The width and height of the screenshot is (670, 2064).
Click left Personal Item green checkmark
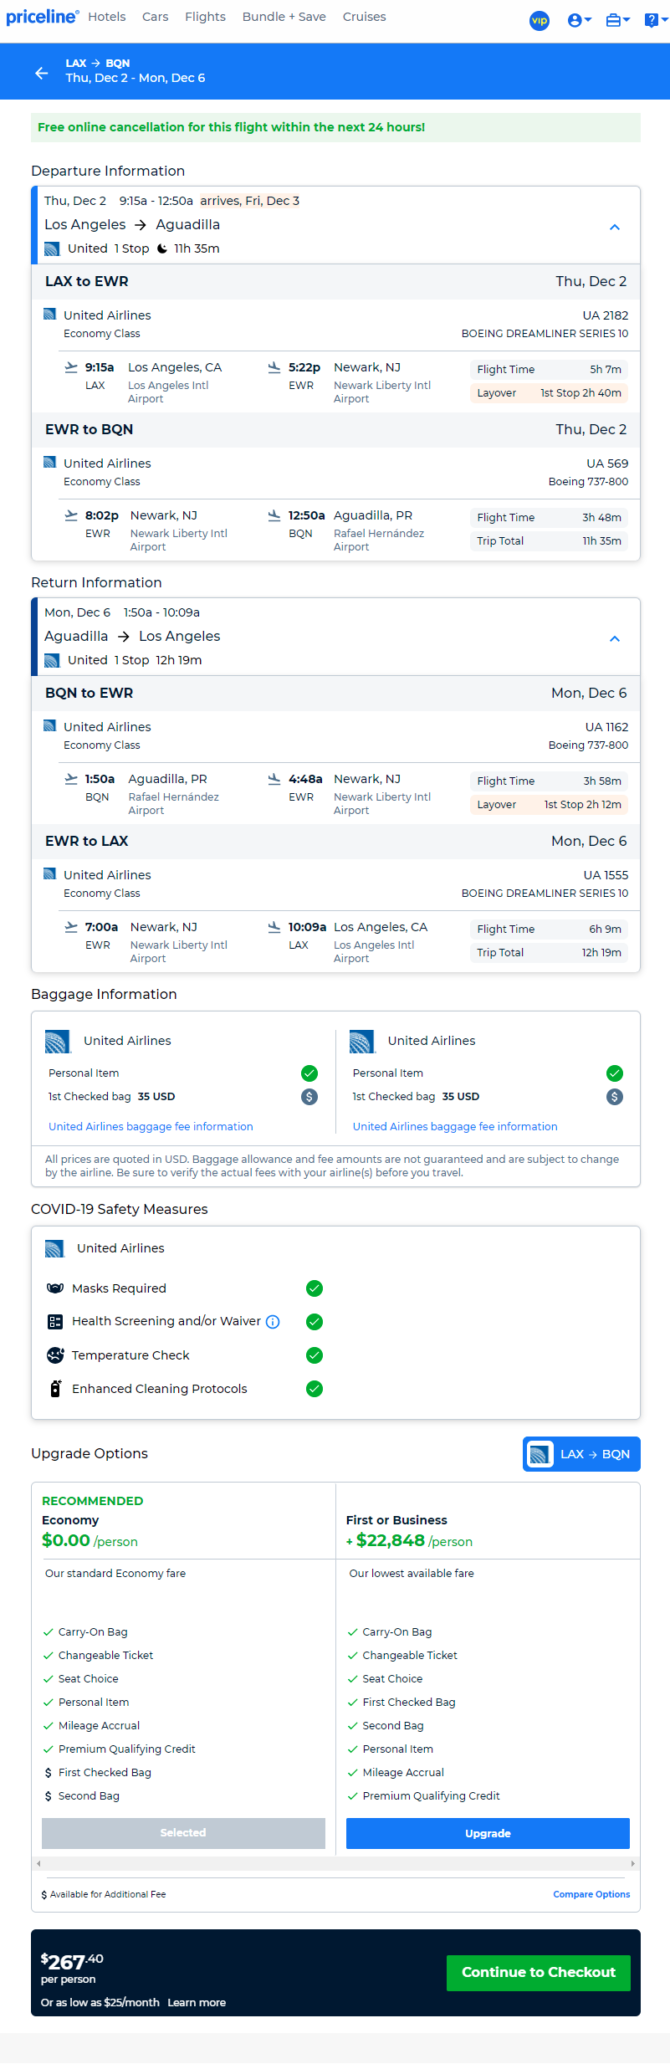pos(310,1073)
